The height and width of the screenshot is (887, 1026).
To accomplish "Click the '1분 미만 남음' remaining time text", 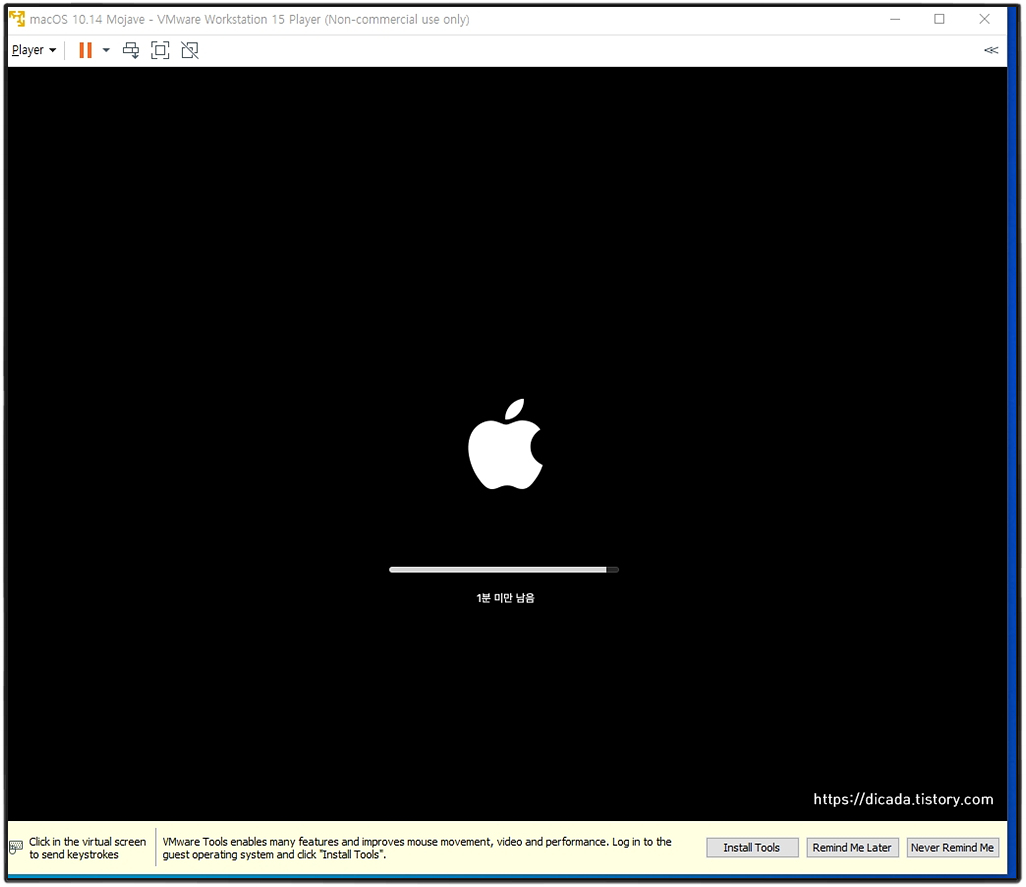I will click(505, 598).
